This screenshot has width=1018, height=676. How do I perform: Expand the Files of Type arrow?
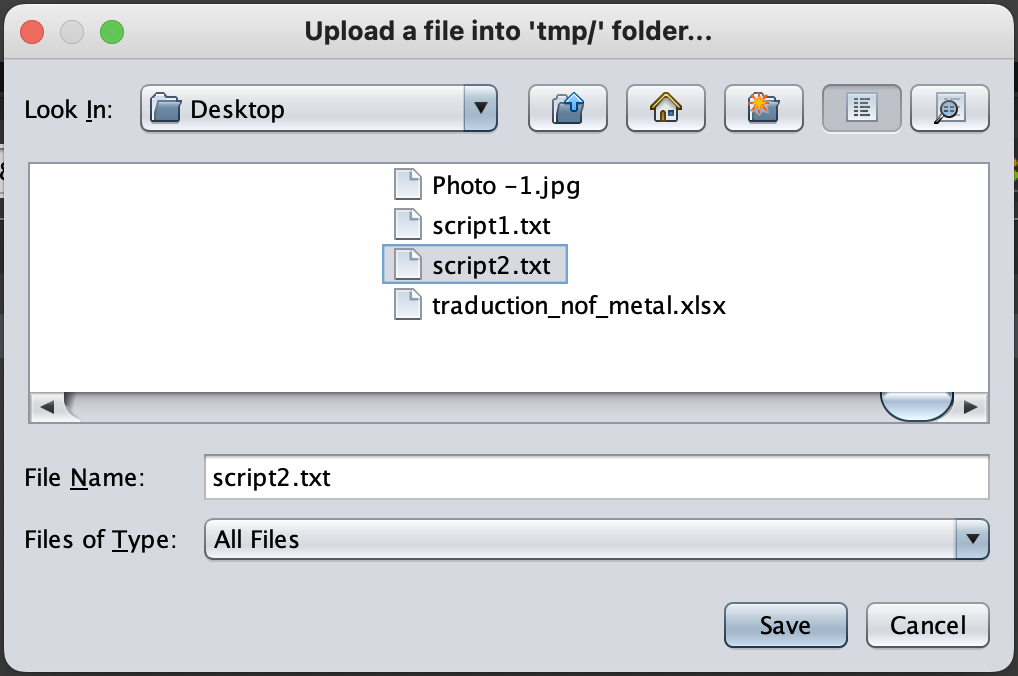point(972,540)
